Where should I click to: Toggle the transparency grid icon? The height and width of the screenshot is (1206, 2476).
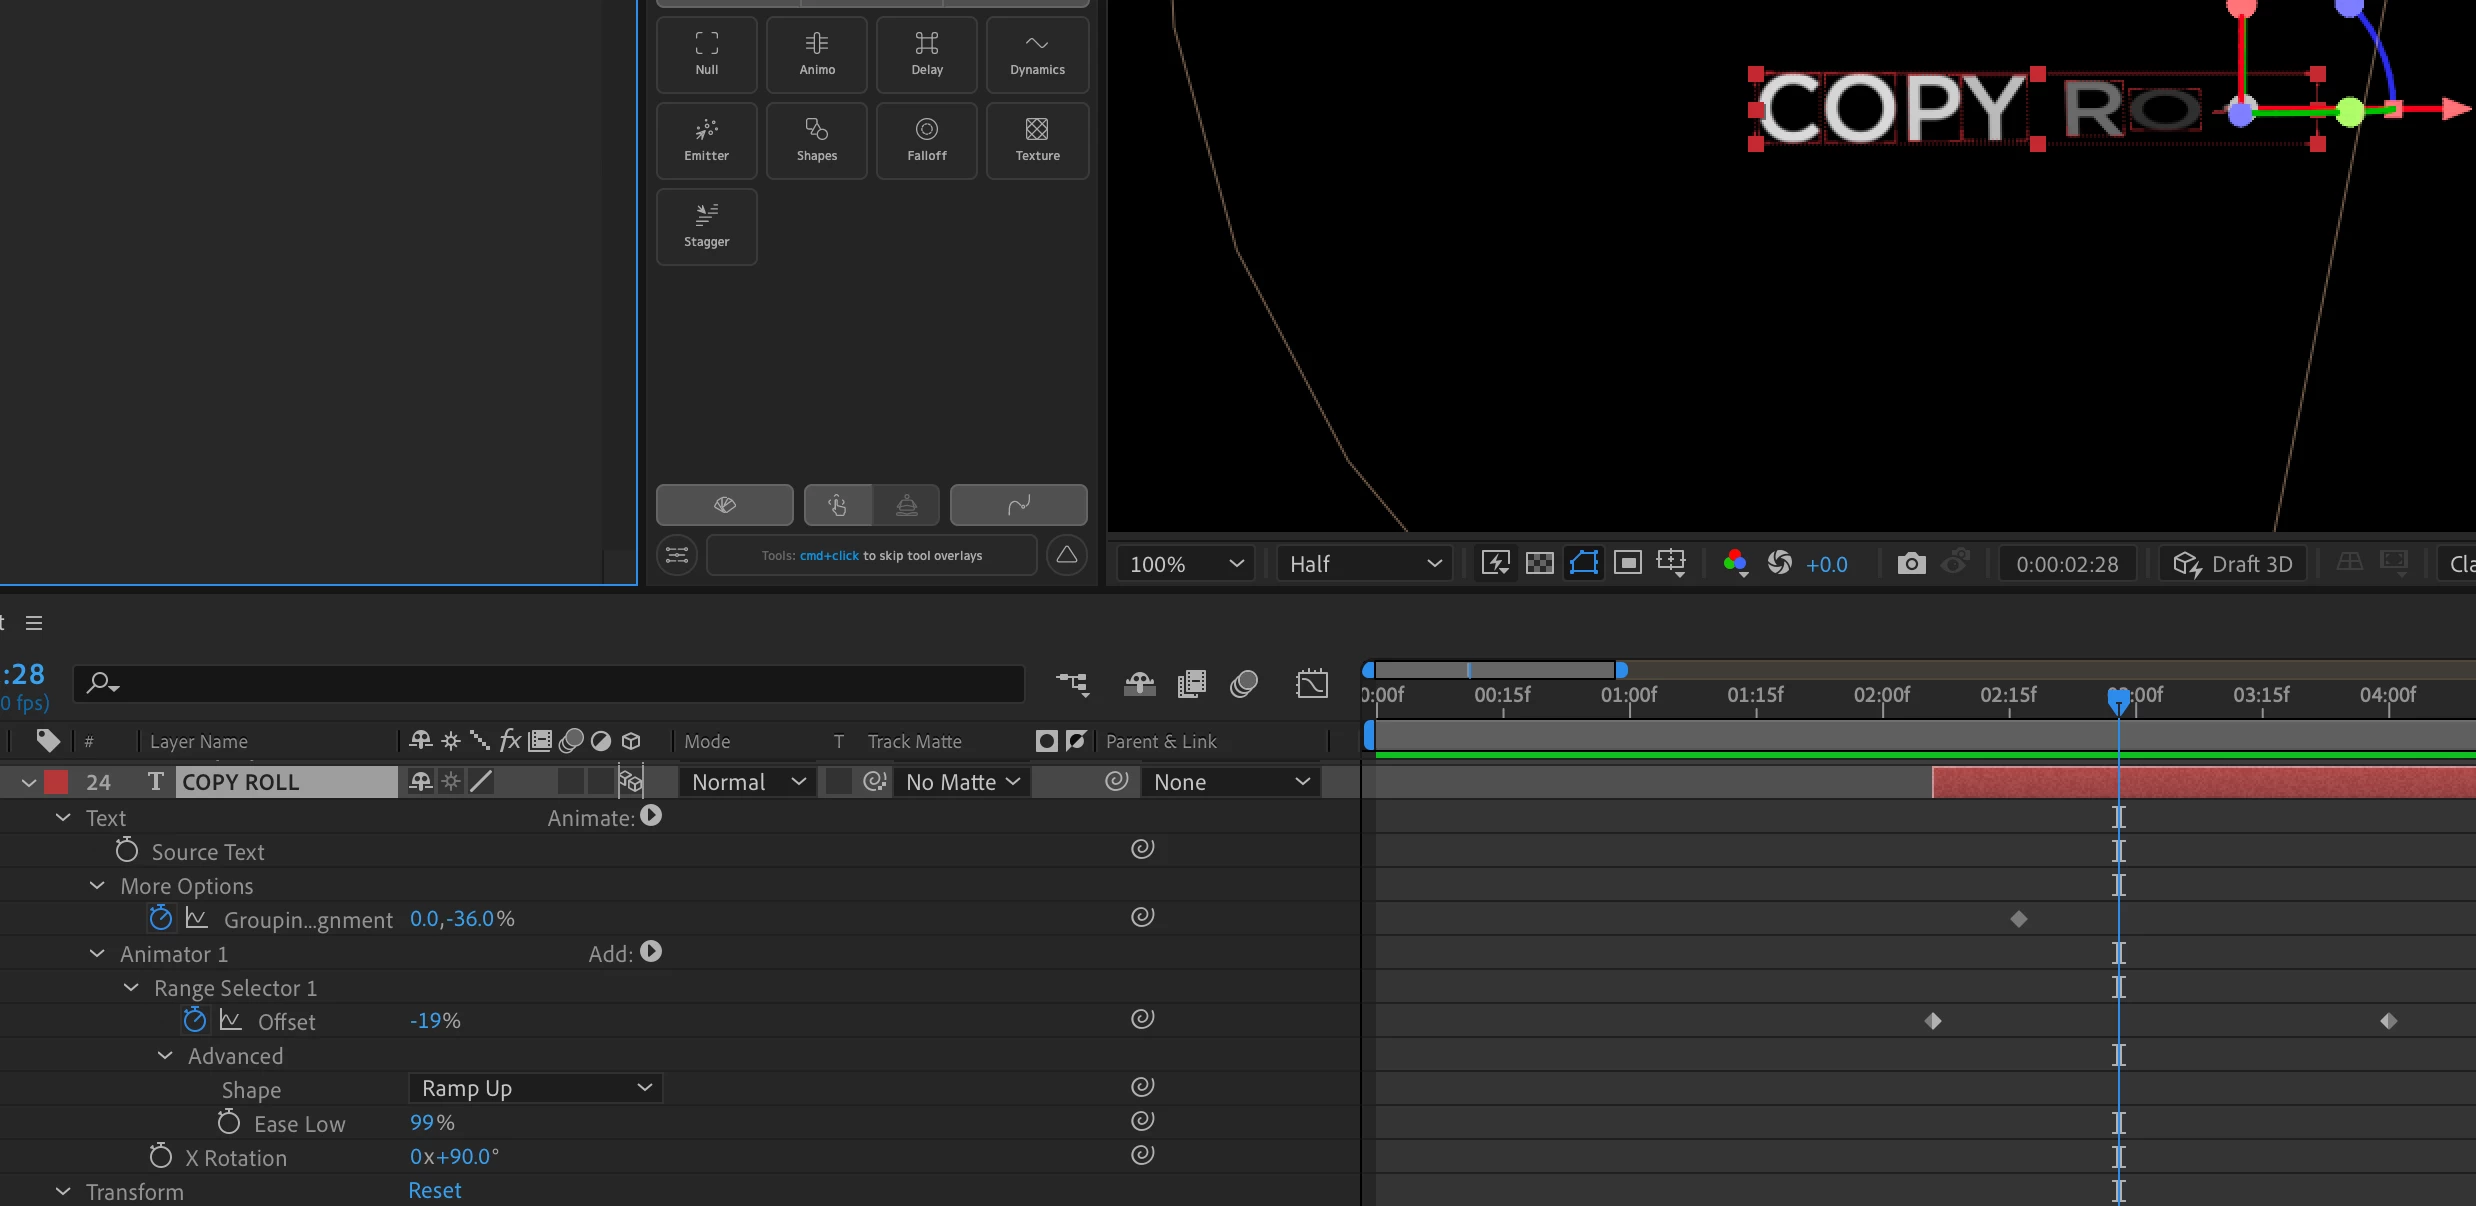(x=1539, y=563)
